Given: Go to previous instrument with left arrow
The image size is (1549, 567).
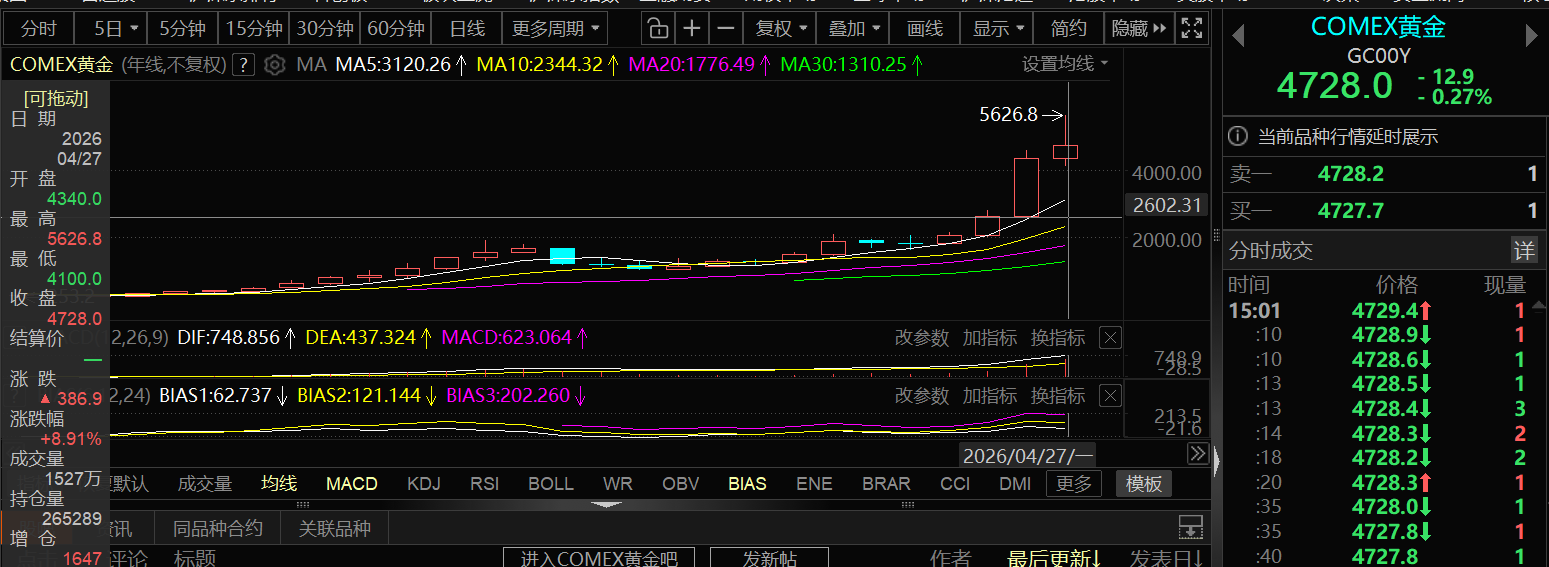Looking at the screenshot, I should tap(1238, 37).
